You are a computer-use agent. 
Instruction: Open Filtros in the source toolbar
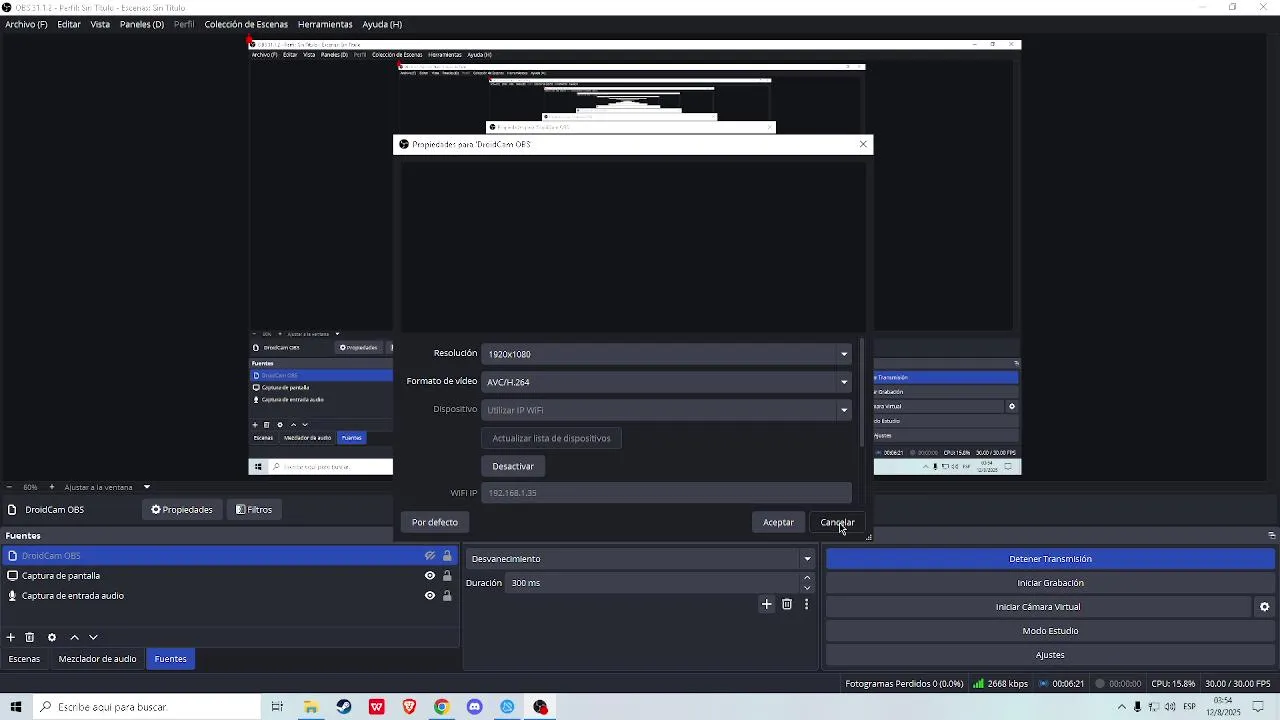pos(254,510)
